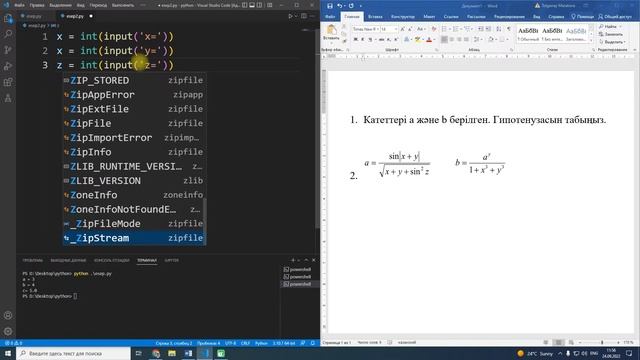Open the Extensions view in VS Code

point(8,82)
